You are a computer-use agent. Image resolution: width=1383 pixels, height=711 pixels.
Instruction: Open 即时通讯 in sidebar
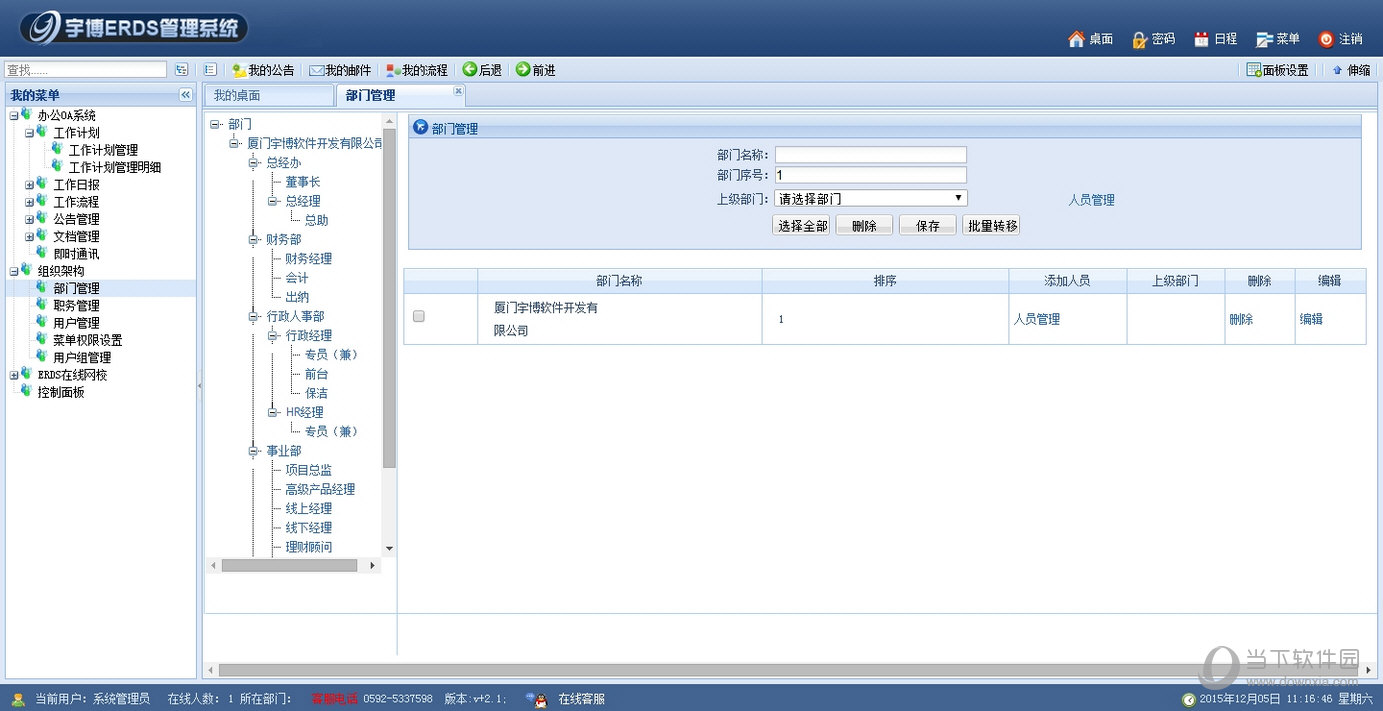[x=76, y=254]
